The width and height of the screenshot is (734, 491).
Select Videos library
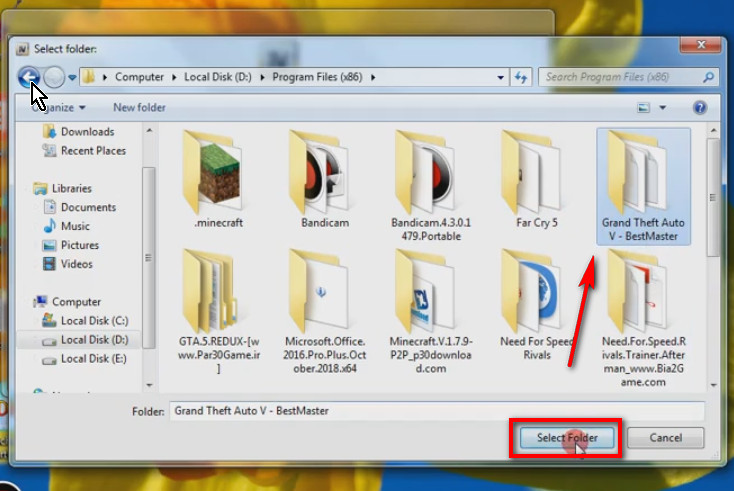67,264
